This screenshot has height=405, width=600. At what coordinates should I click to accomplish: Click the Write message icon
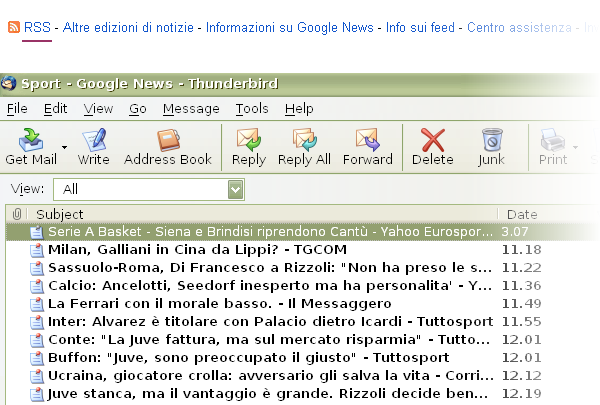(94, 139)
